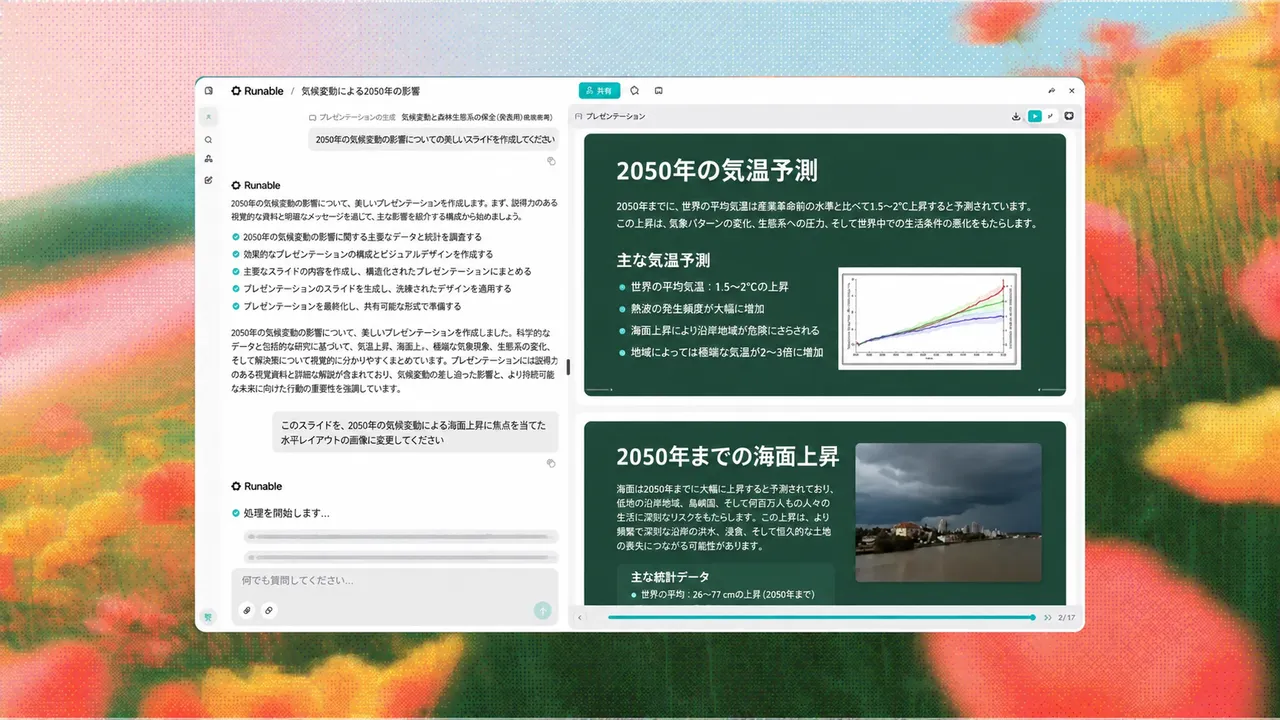Click the slide progress bar

[821, 618]
